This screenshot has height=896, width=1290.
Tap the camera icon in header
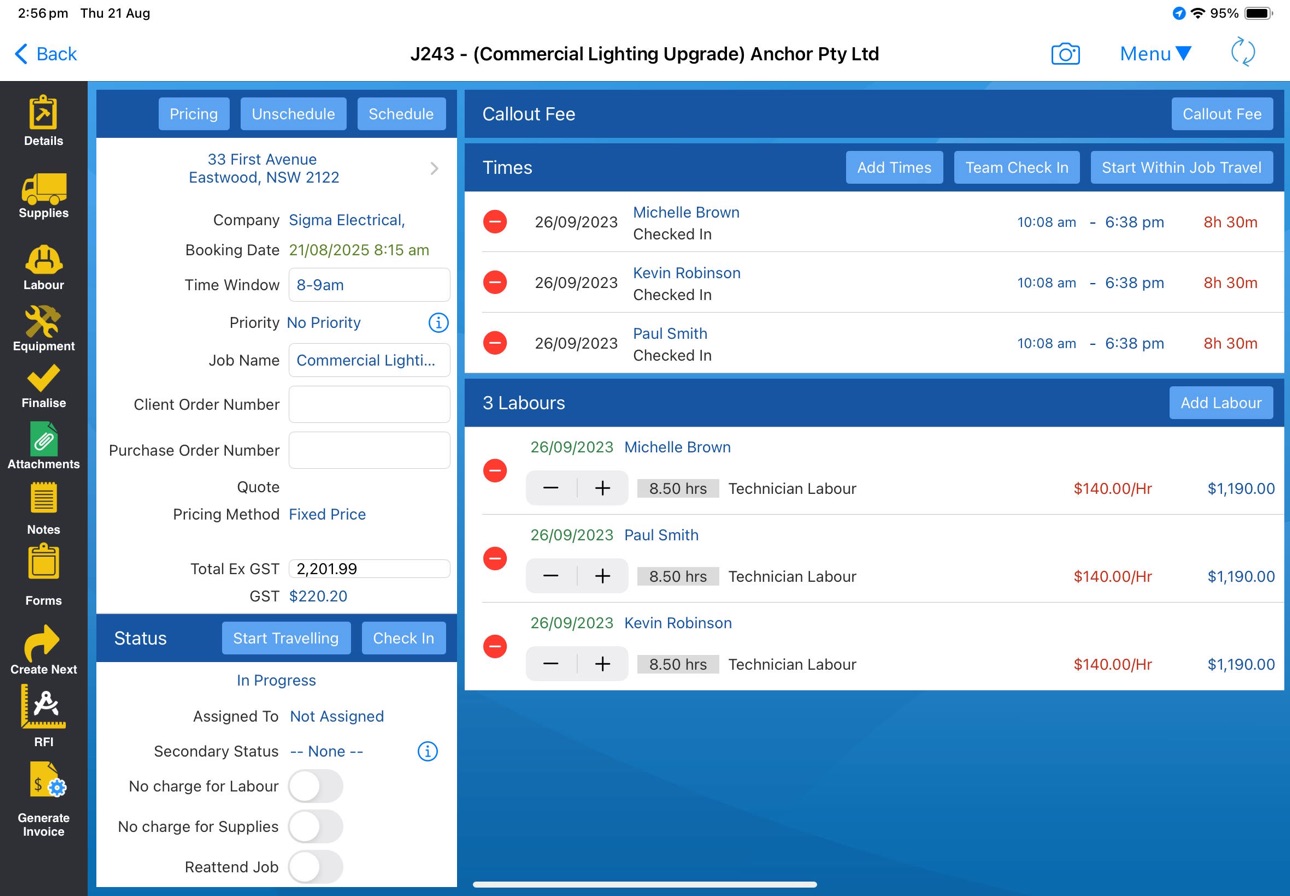tap(1065, 54)
